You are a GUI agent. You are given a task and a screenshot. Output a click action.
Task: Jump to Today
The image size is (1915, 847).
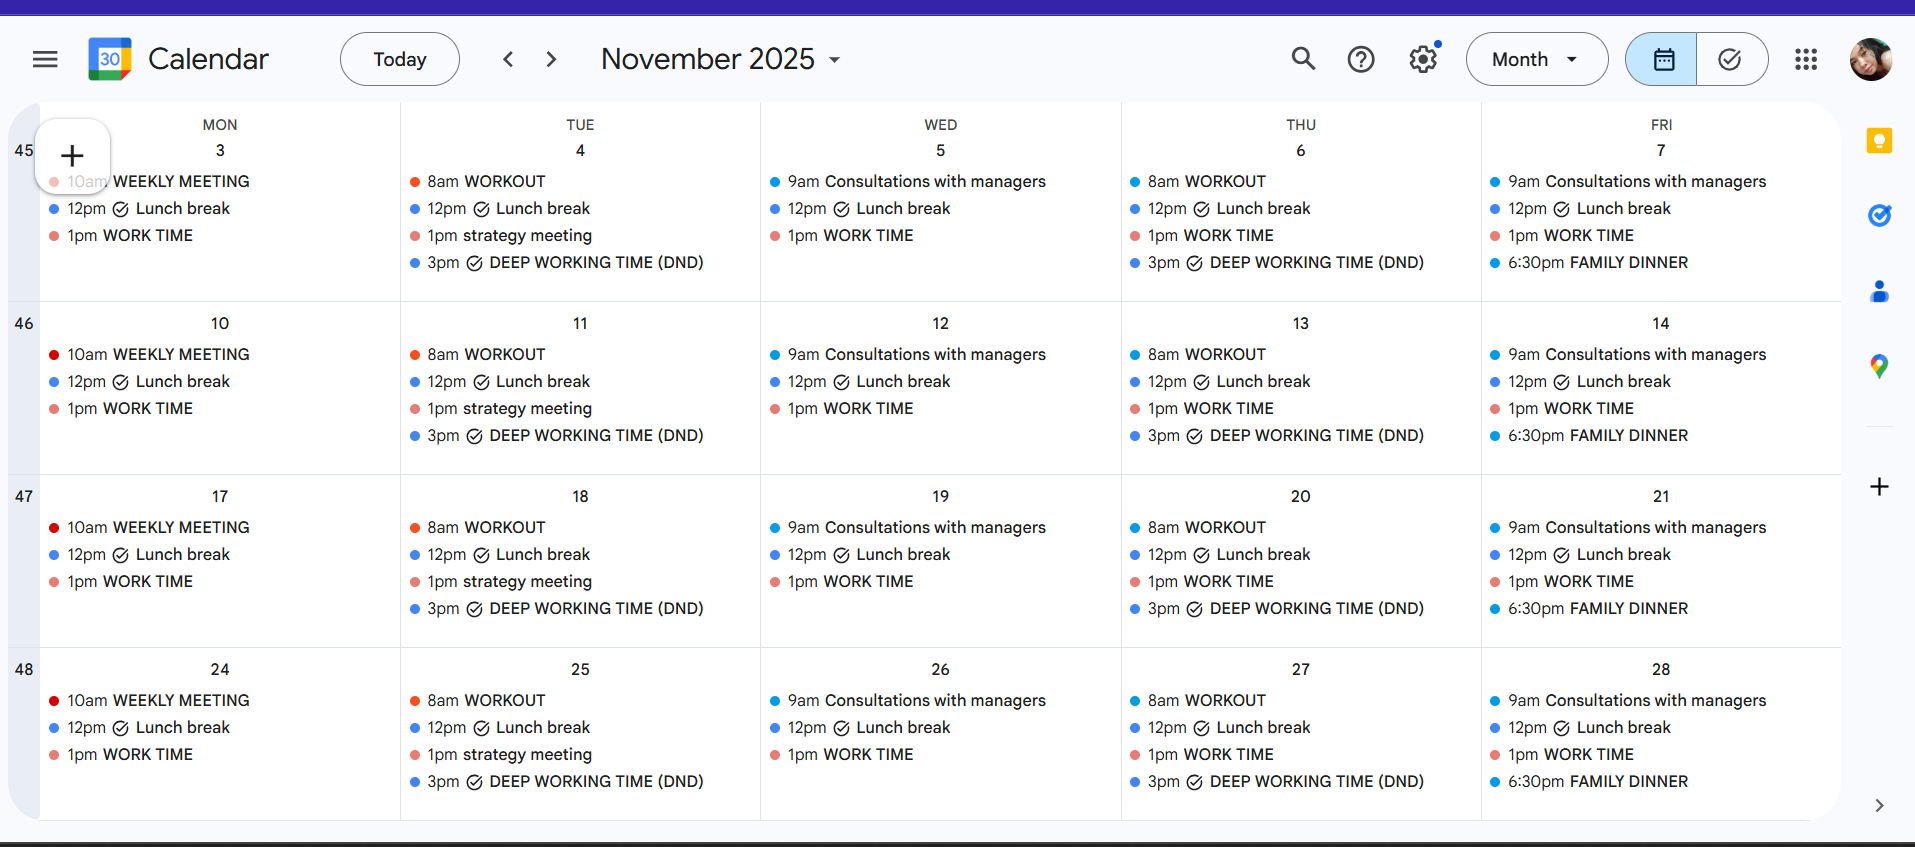[x=400, y=59]
